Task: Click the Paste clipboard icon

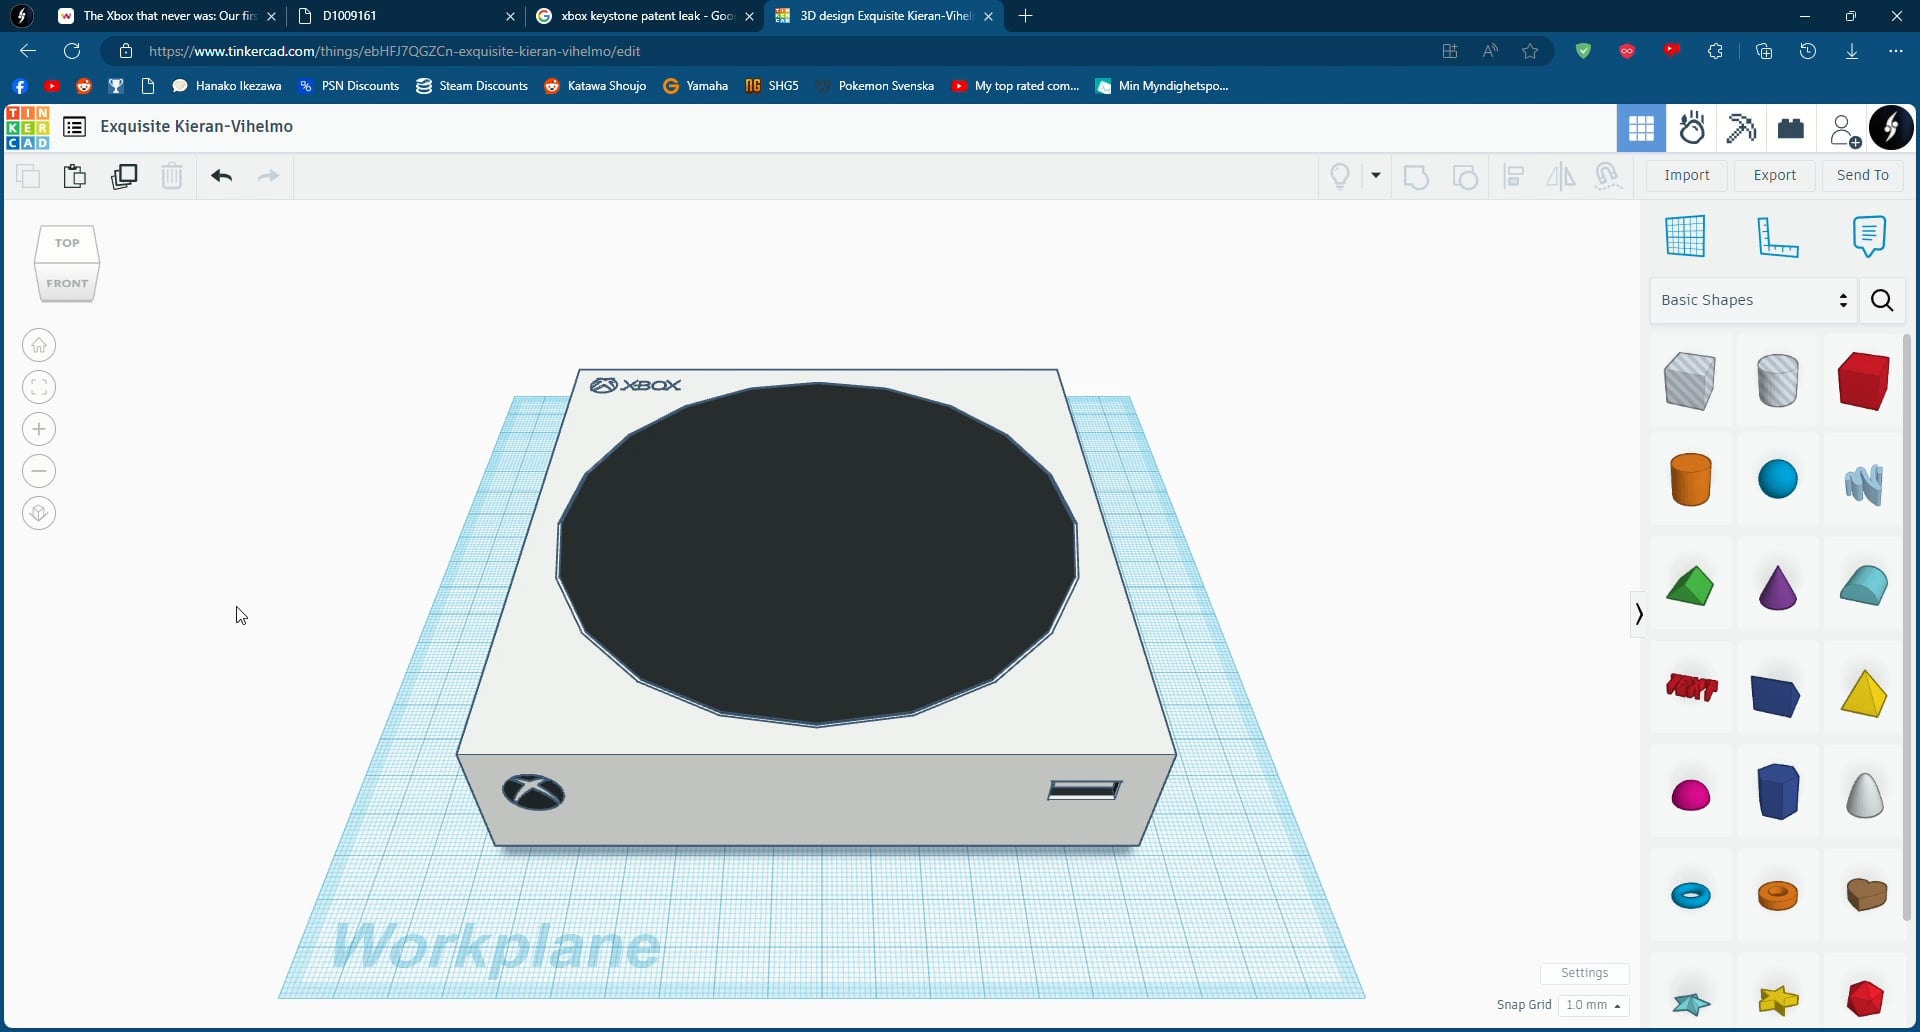Action: pyautogui.click(x=75, y=176)
